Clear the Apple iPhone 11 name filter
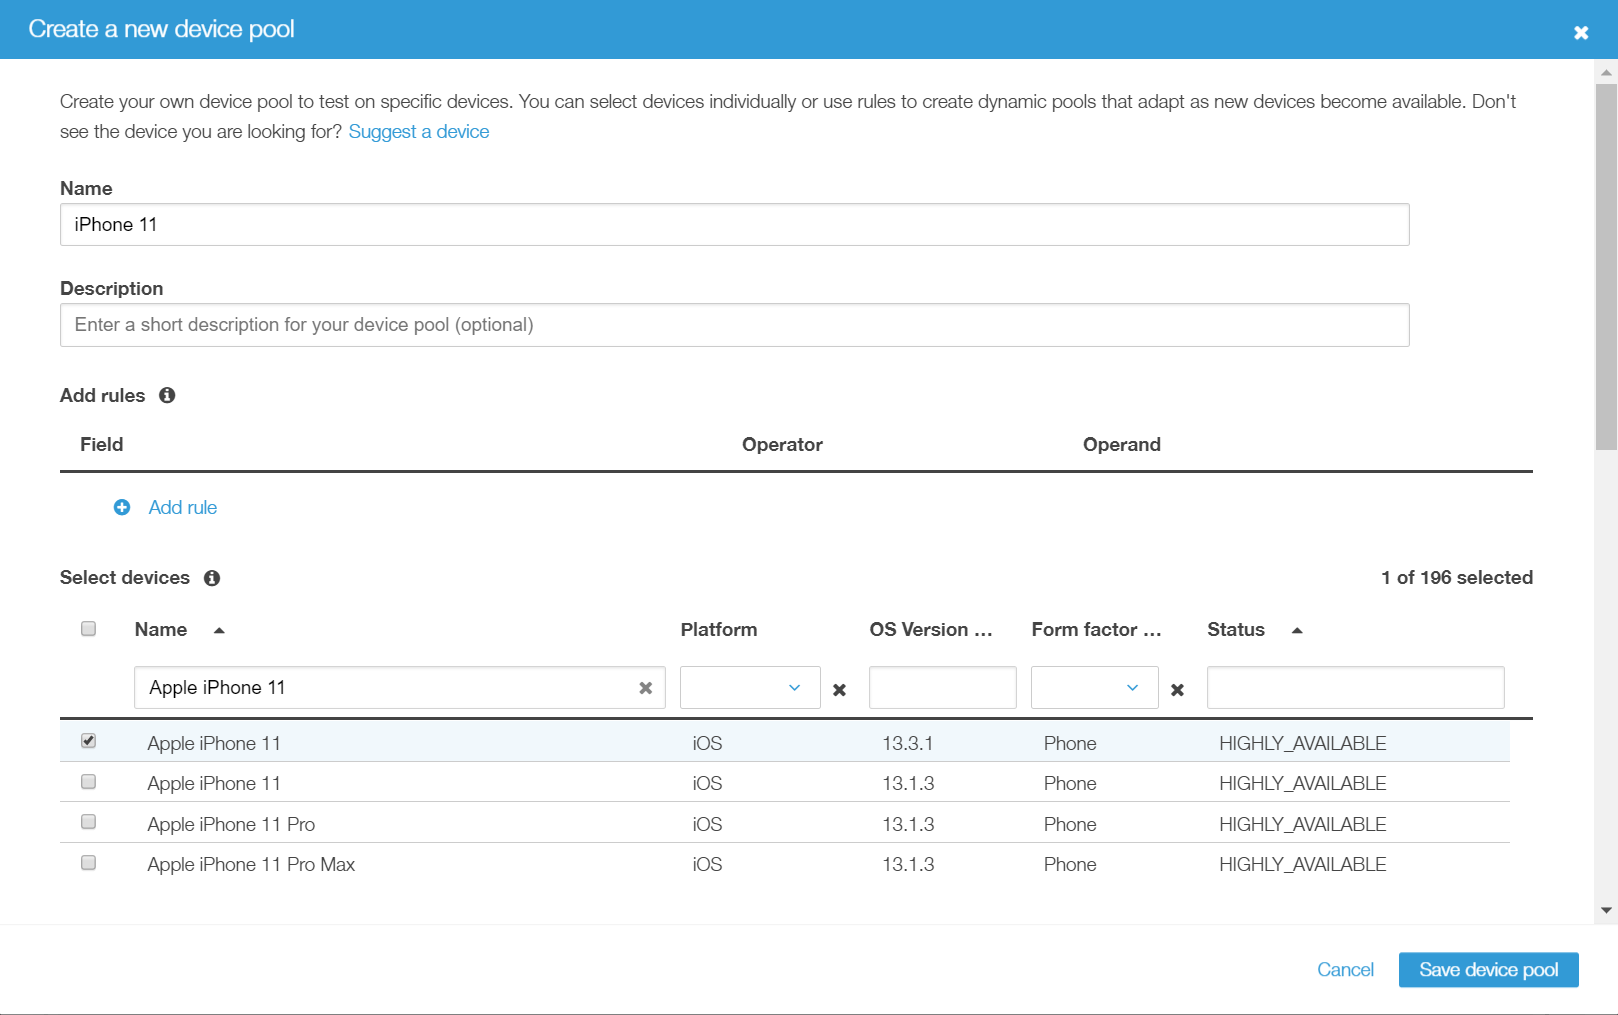1618x1015 pixels. (x=645, y=688)
